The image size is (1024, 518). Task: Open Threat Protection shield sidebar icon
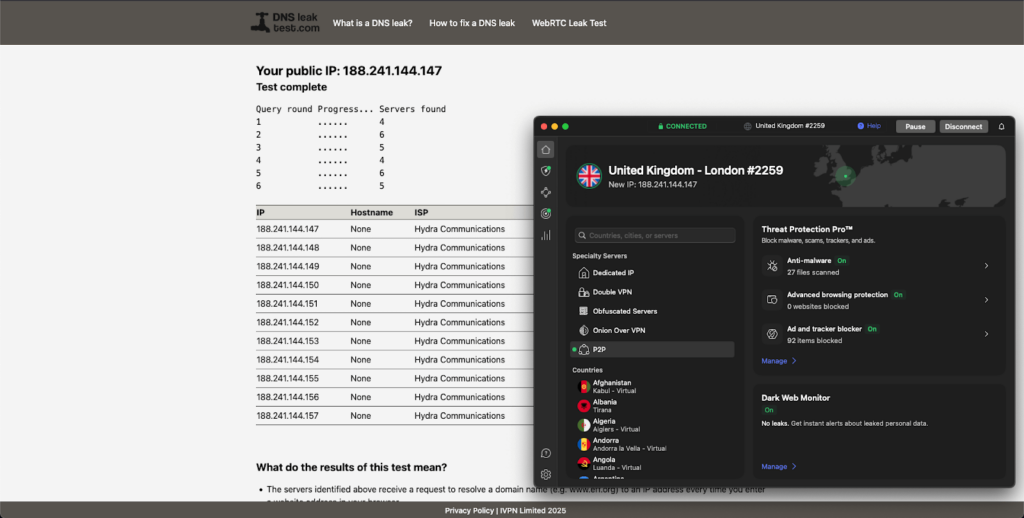(x=546, y=171)
